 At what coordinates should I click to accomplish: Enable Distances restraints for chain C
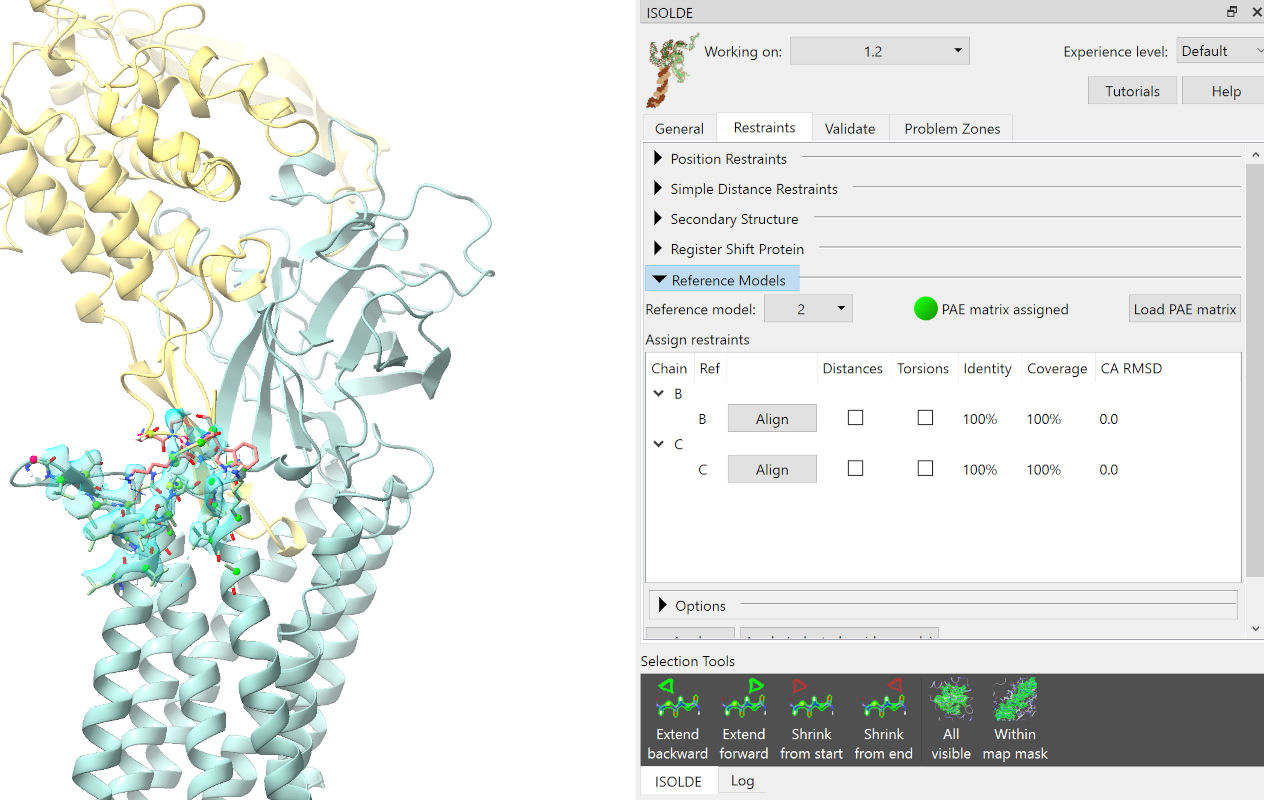pos(855,468)
